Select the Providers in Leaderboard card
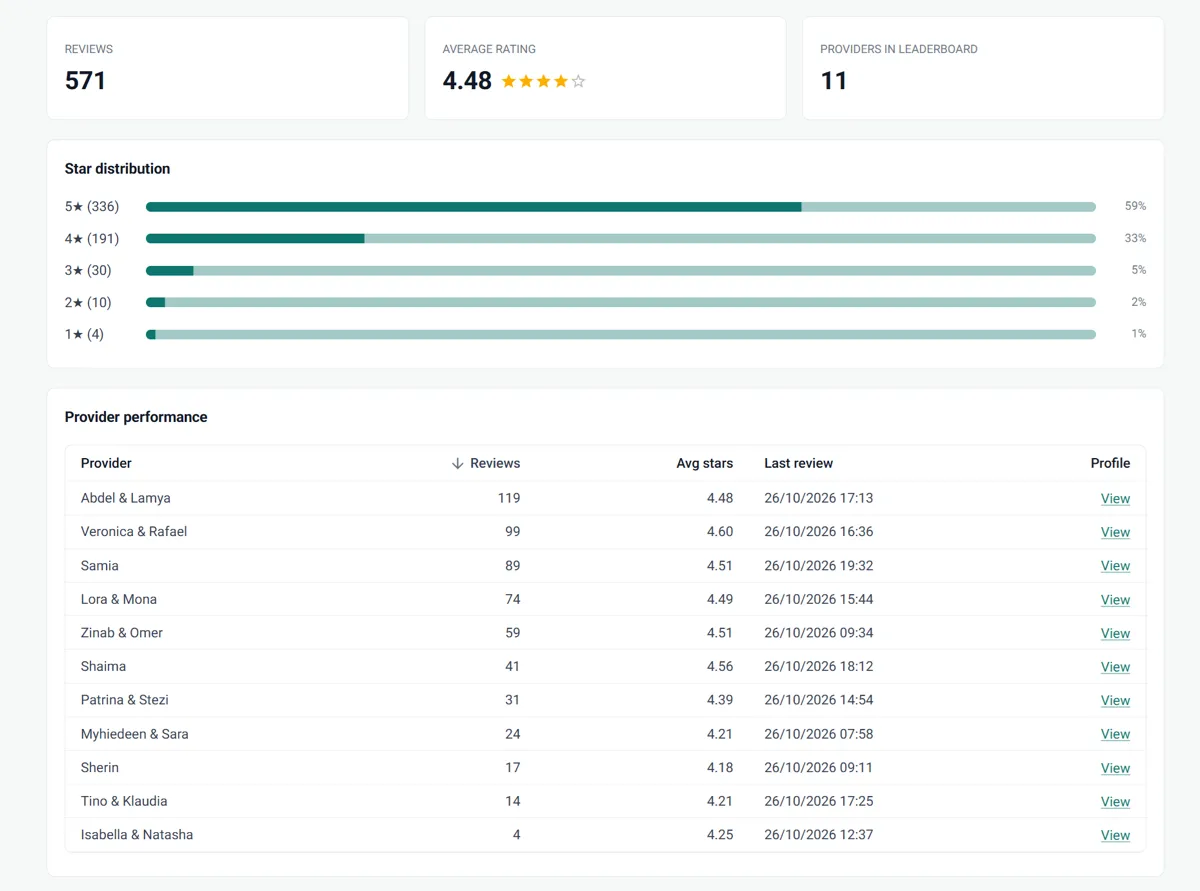Viewport: 1200px width, 891px height. click(x=983, y=68)
